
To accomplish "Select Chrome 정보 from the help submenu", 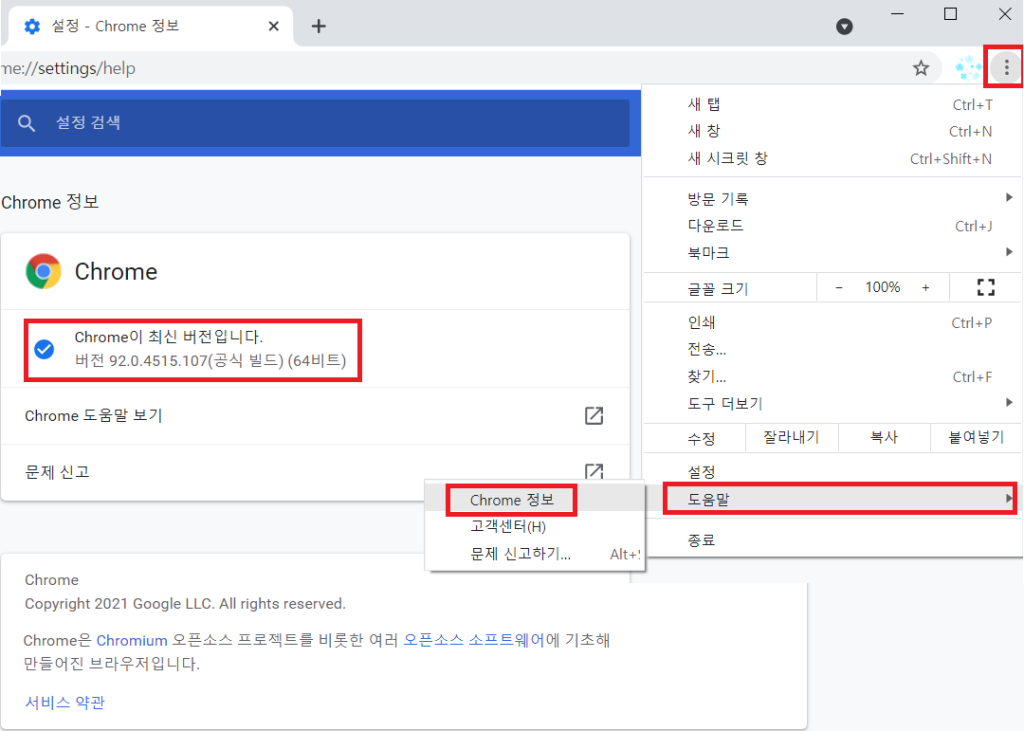I will click(x=510, y=499).
